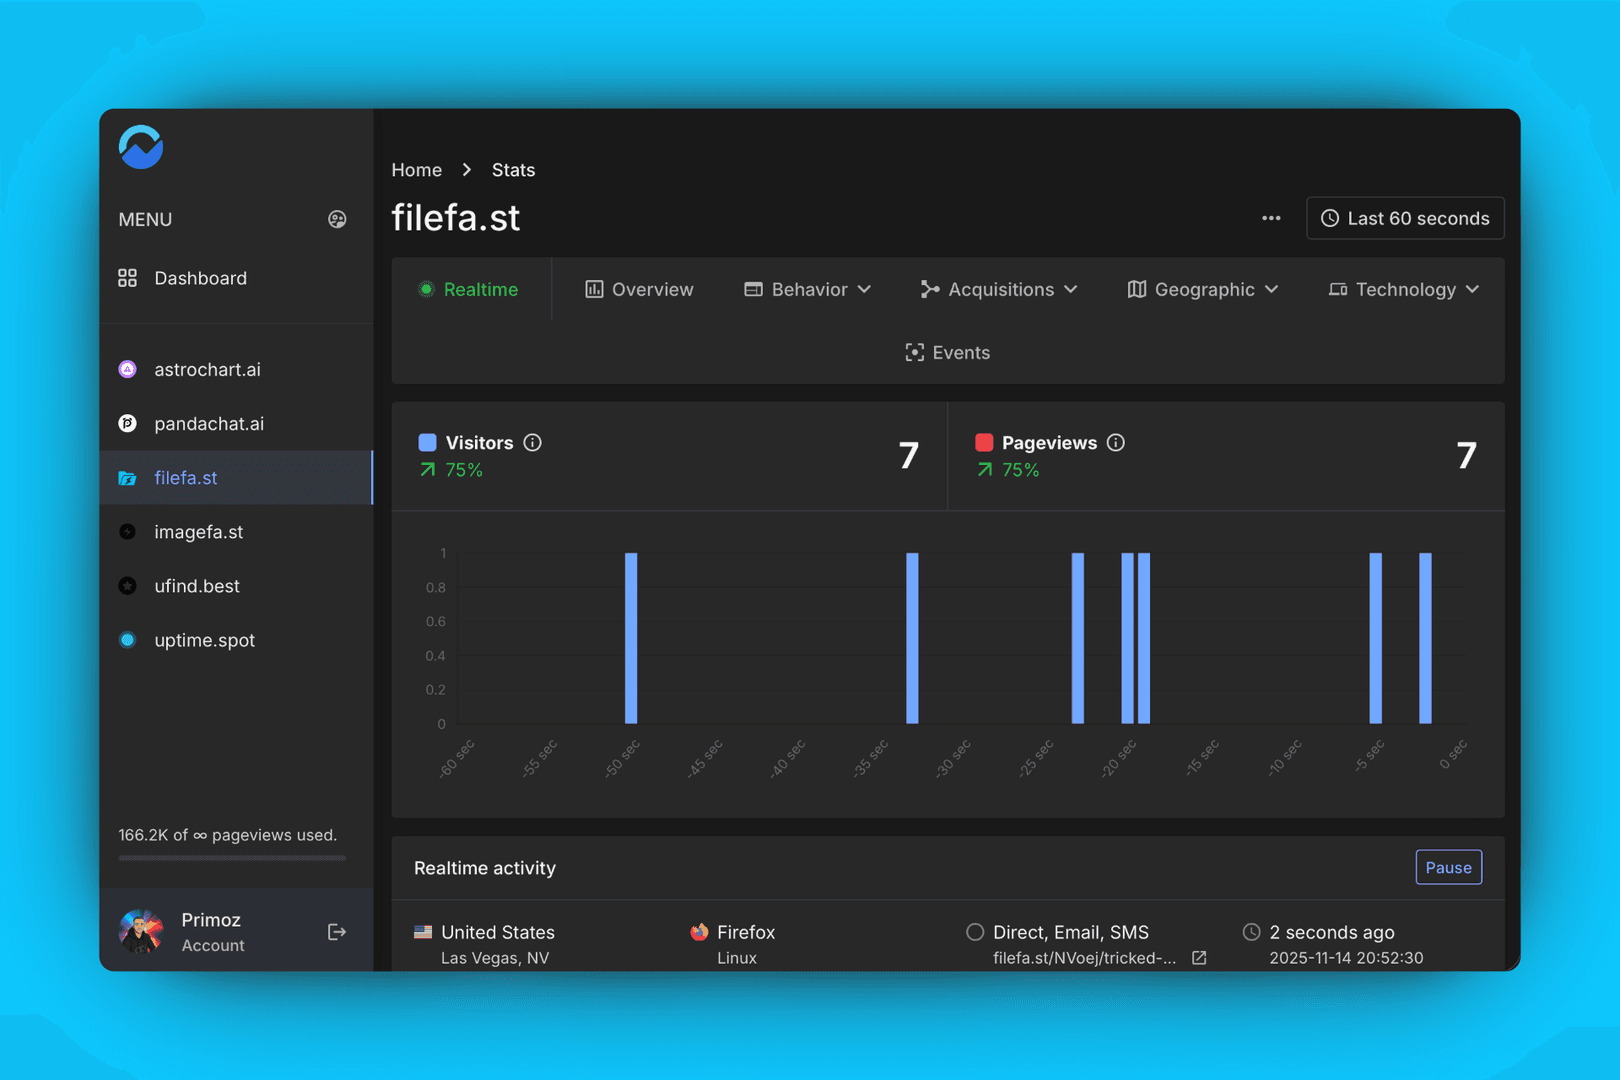
Task: Click the info icon beside Pageviews metric
Action: coord(1116,442)
